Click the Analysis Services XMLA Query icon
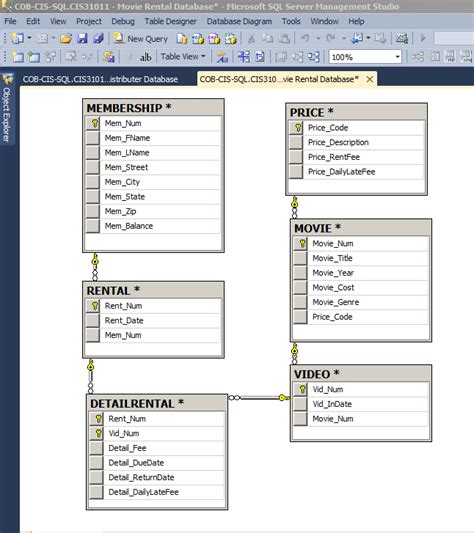474x533 pixels. (x=231, y=39)
